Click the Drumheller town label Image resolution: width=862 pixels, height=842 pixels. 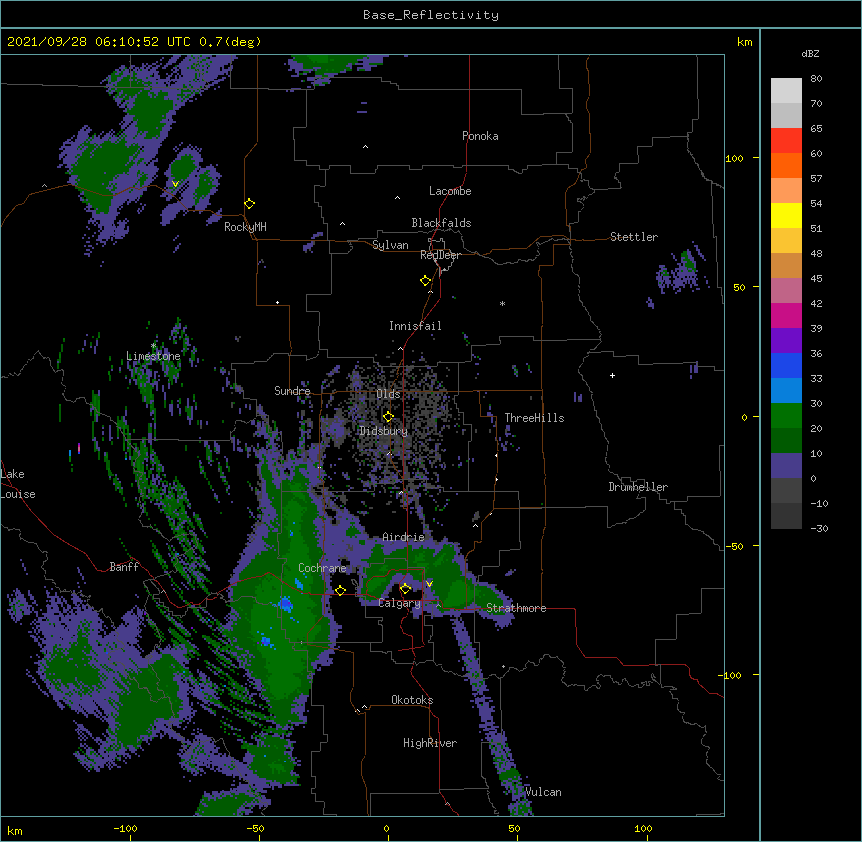[x=638, y=487]
